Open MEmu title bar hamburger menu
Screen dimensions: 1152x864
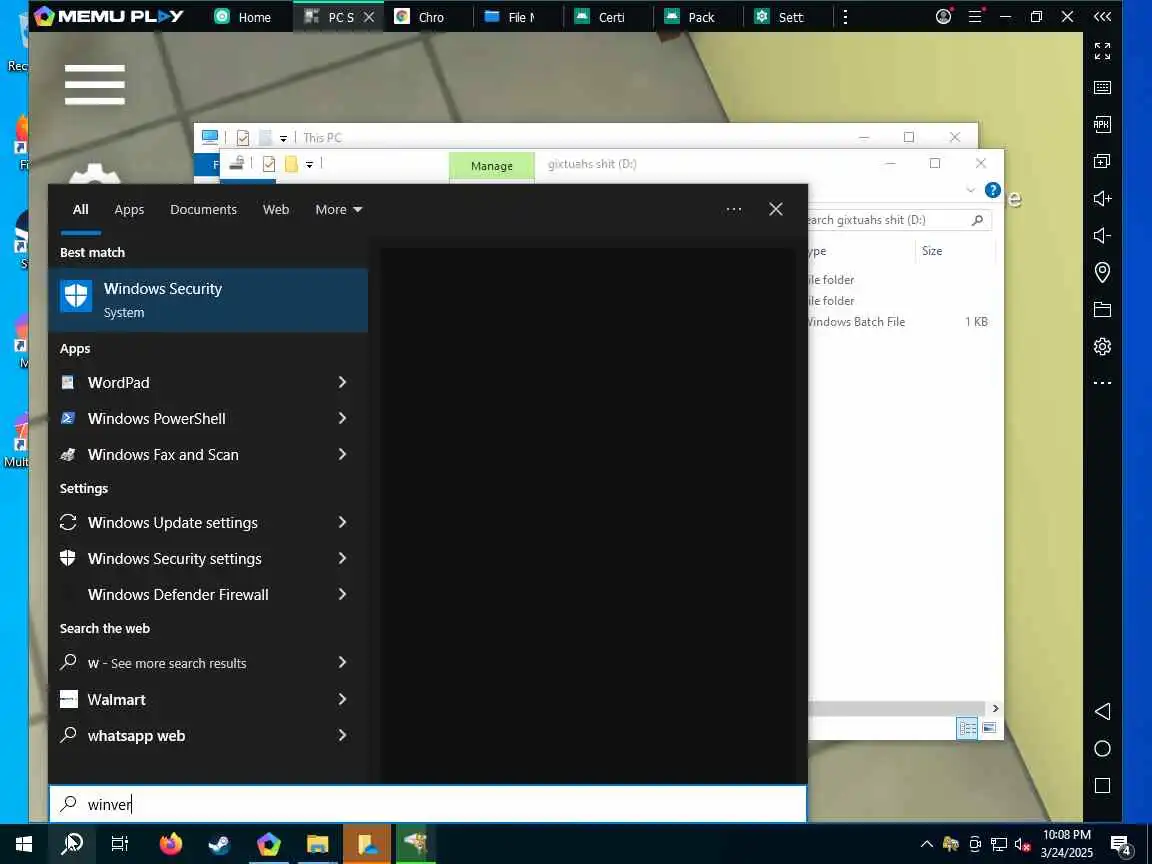tap(975, 16)
